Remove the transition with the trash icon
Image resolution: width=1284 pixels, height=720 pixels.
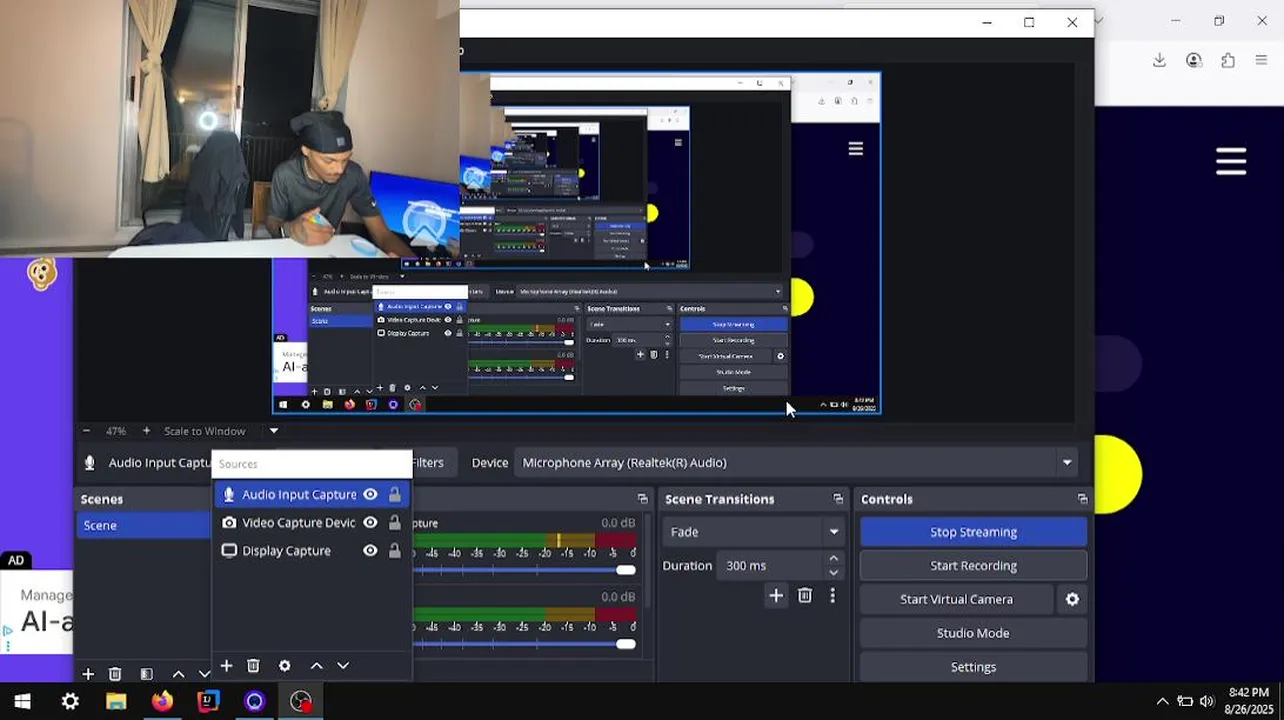click(x=805, y=595)
